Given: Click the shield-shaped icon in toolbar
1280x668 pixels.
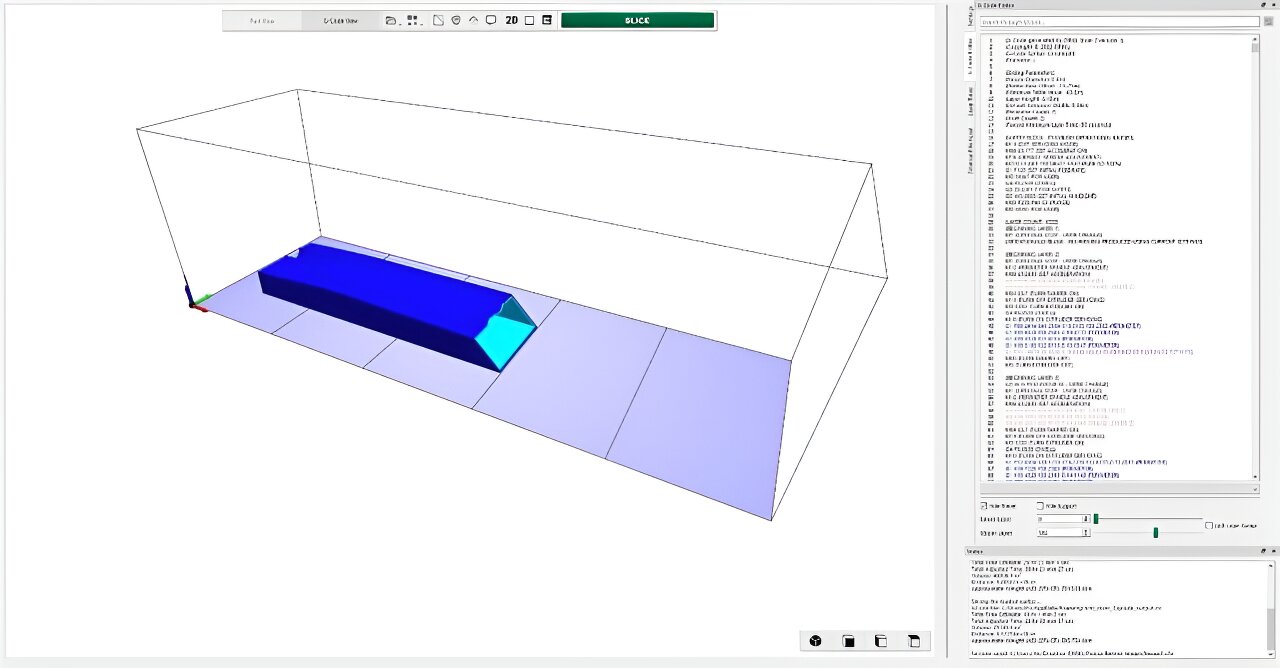Looking at the screenshot, I should click(456, 20).
